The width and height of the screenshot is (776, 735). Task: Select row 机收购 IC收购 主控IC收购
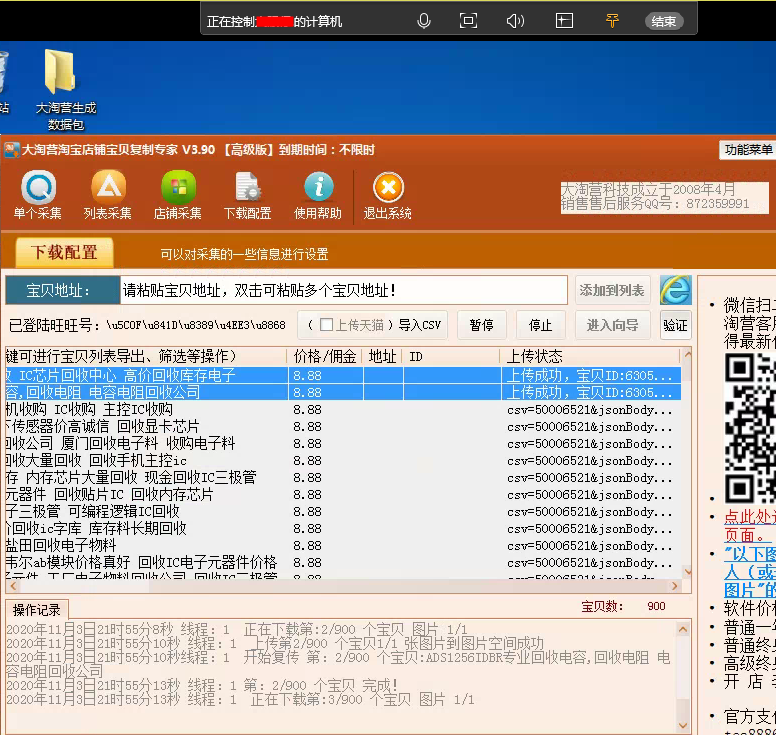343,409
